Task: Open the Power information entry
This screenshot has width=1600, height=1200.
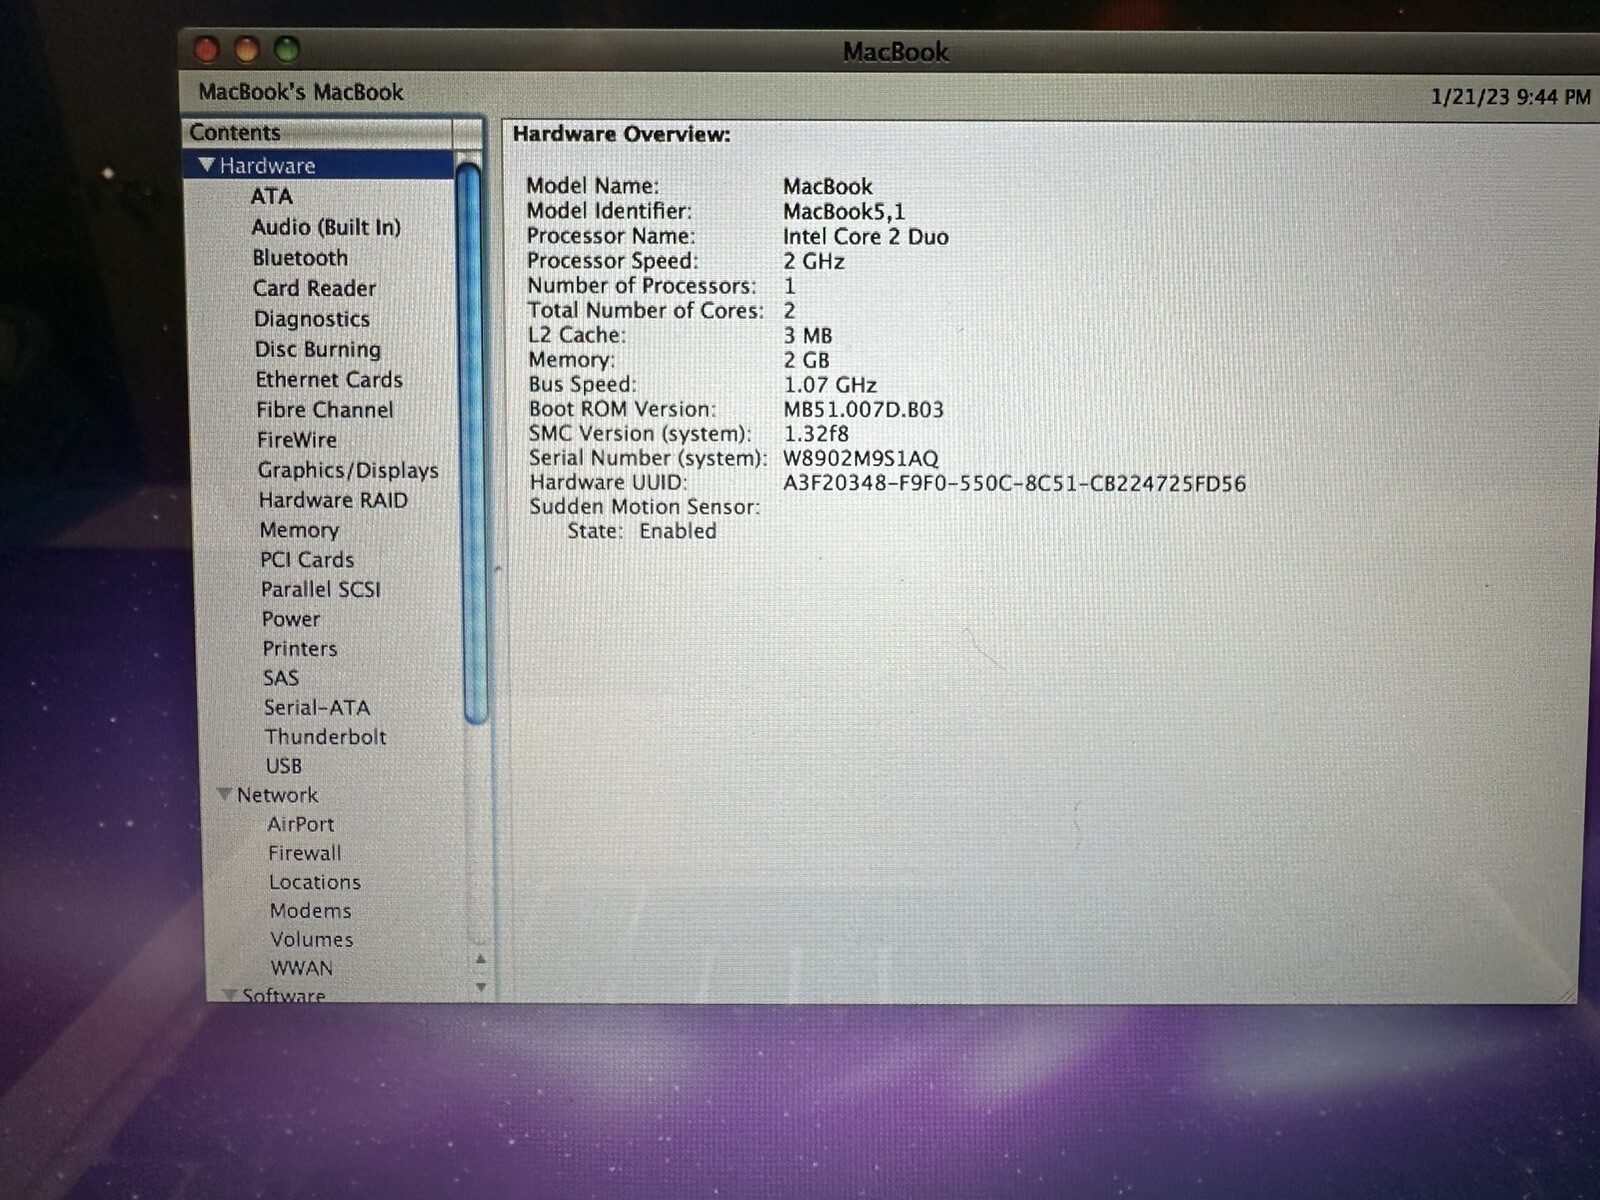Action: coord(290,619)
